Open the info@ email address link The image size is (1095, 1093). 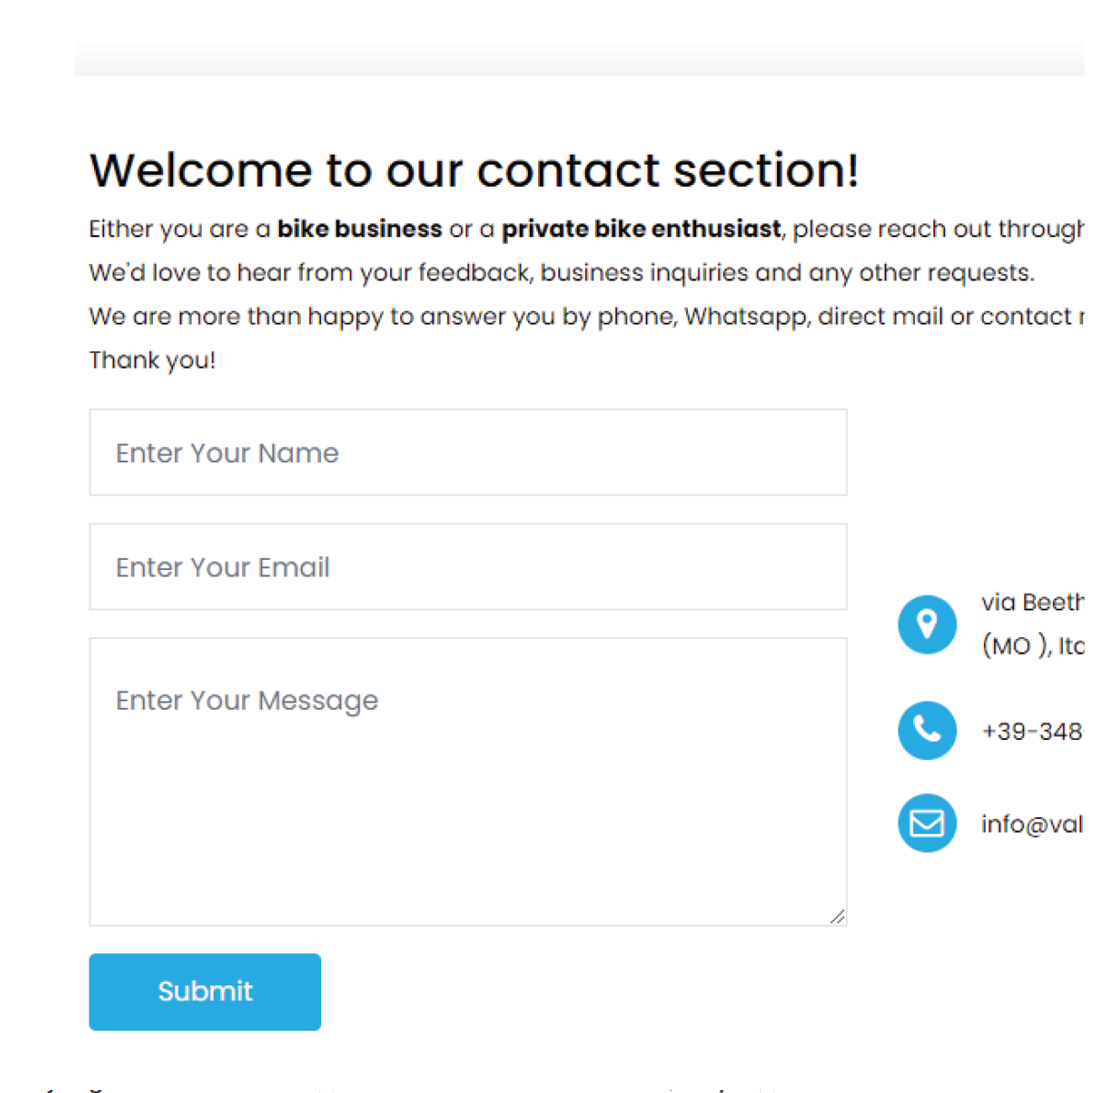click(x=1032, y=824)
